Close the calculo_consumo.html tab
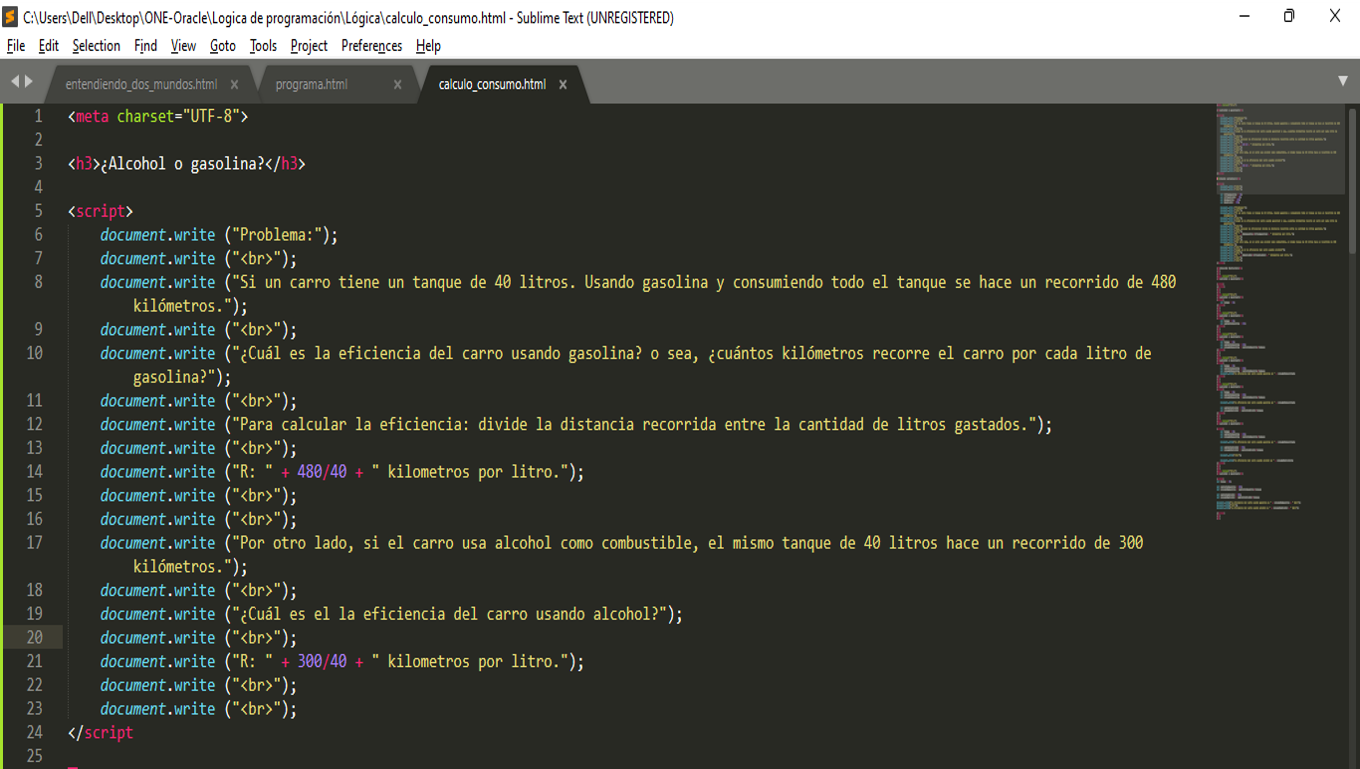1360x769 pixels. 563,85
